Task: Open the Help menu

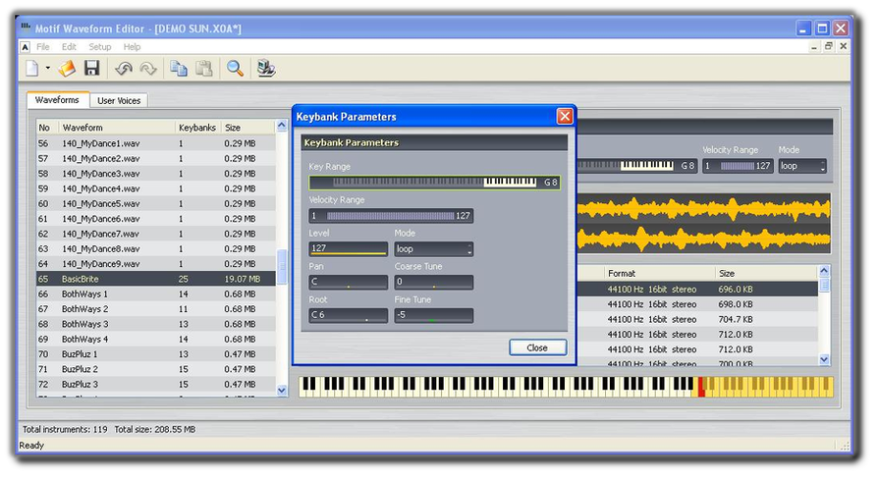Action: click(132, 47)
